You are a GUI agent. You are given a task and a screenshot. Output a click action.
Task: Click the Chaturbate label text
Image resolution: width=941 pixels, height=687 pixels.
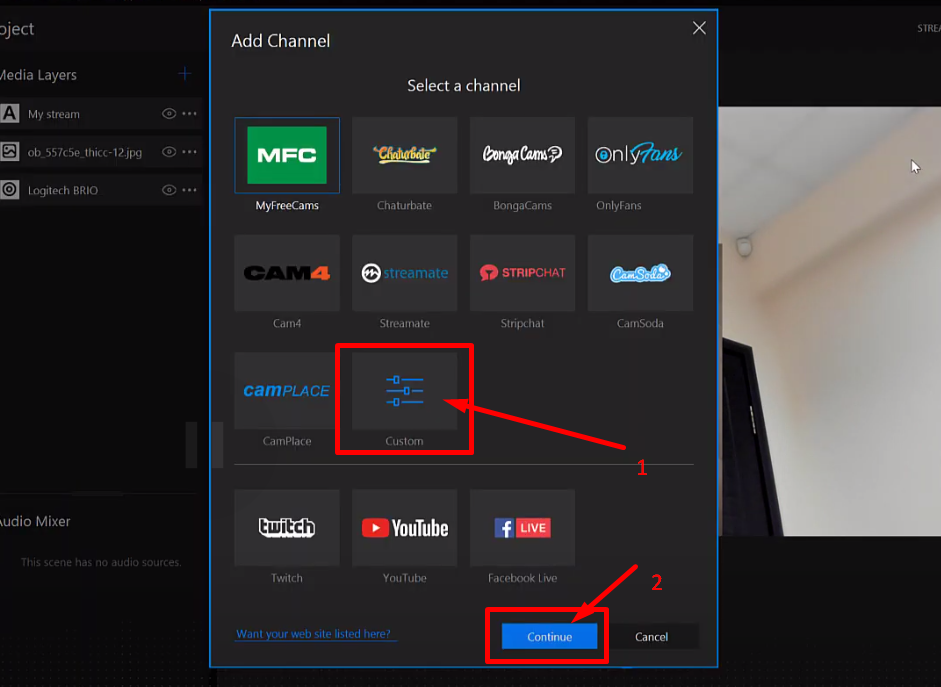(x=404, y=205)
